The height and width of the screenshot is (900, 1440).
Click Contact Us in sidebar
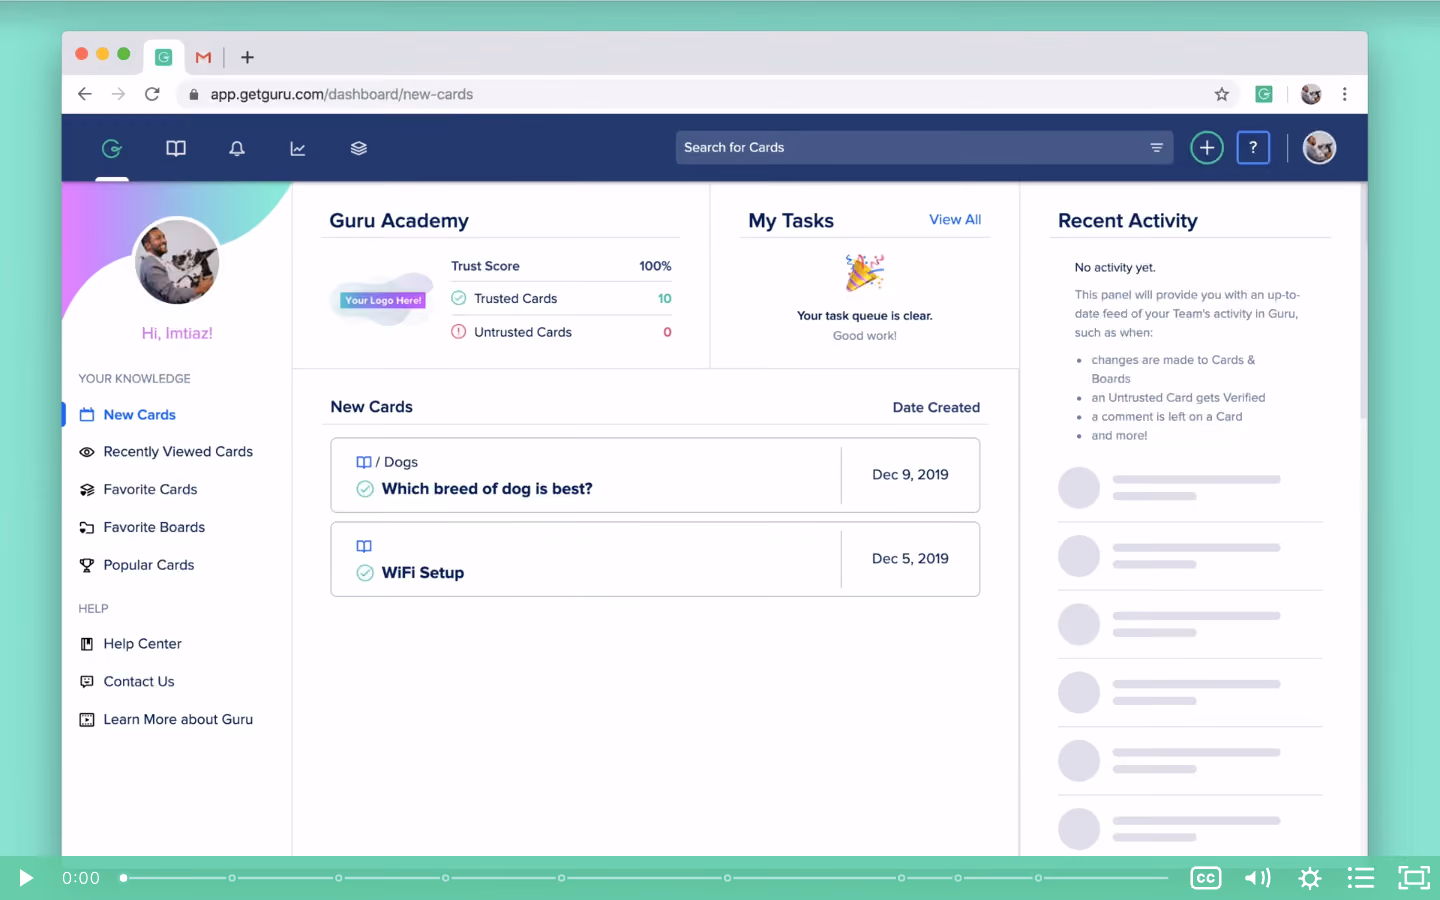coord(139,682)
